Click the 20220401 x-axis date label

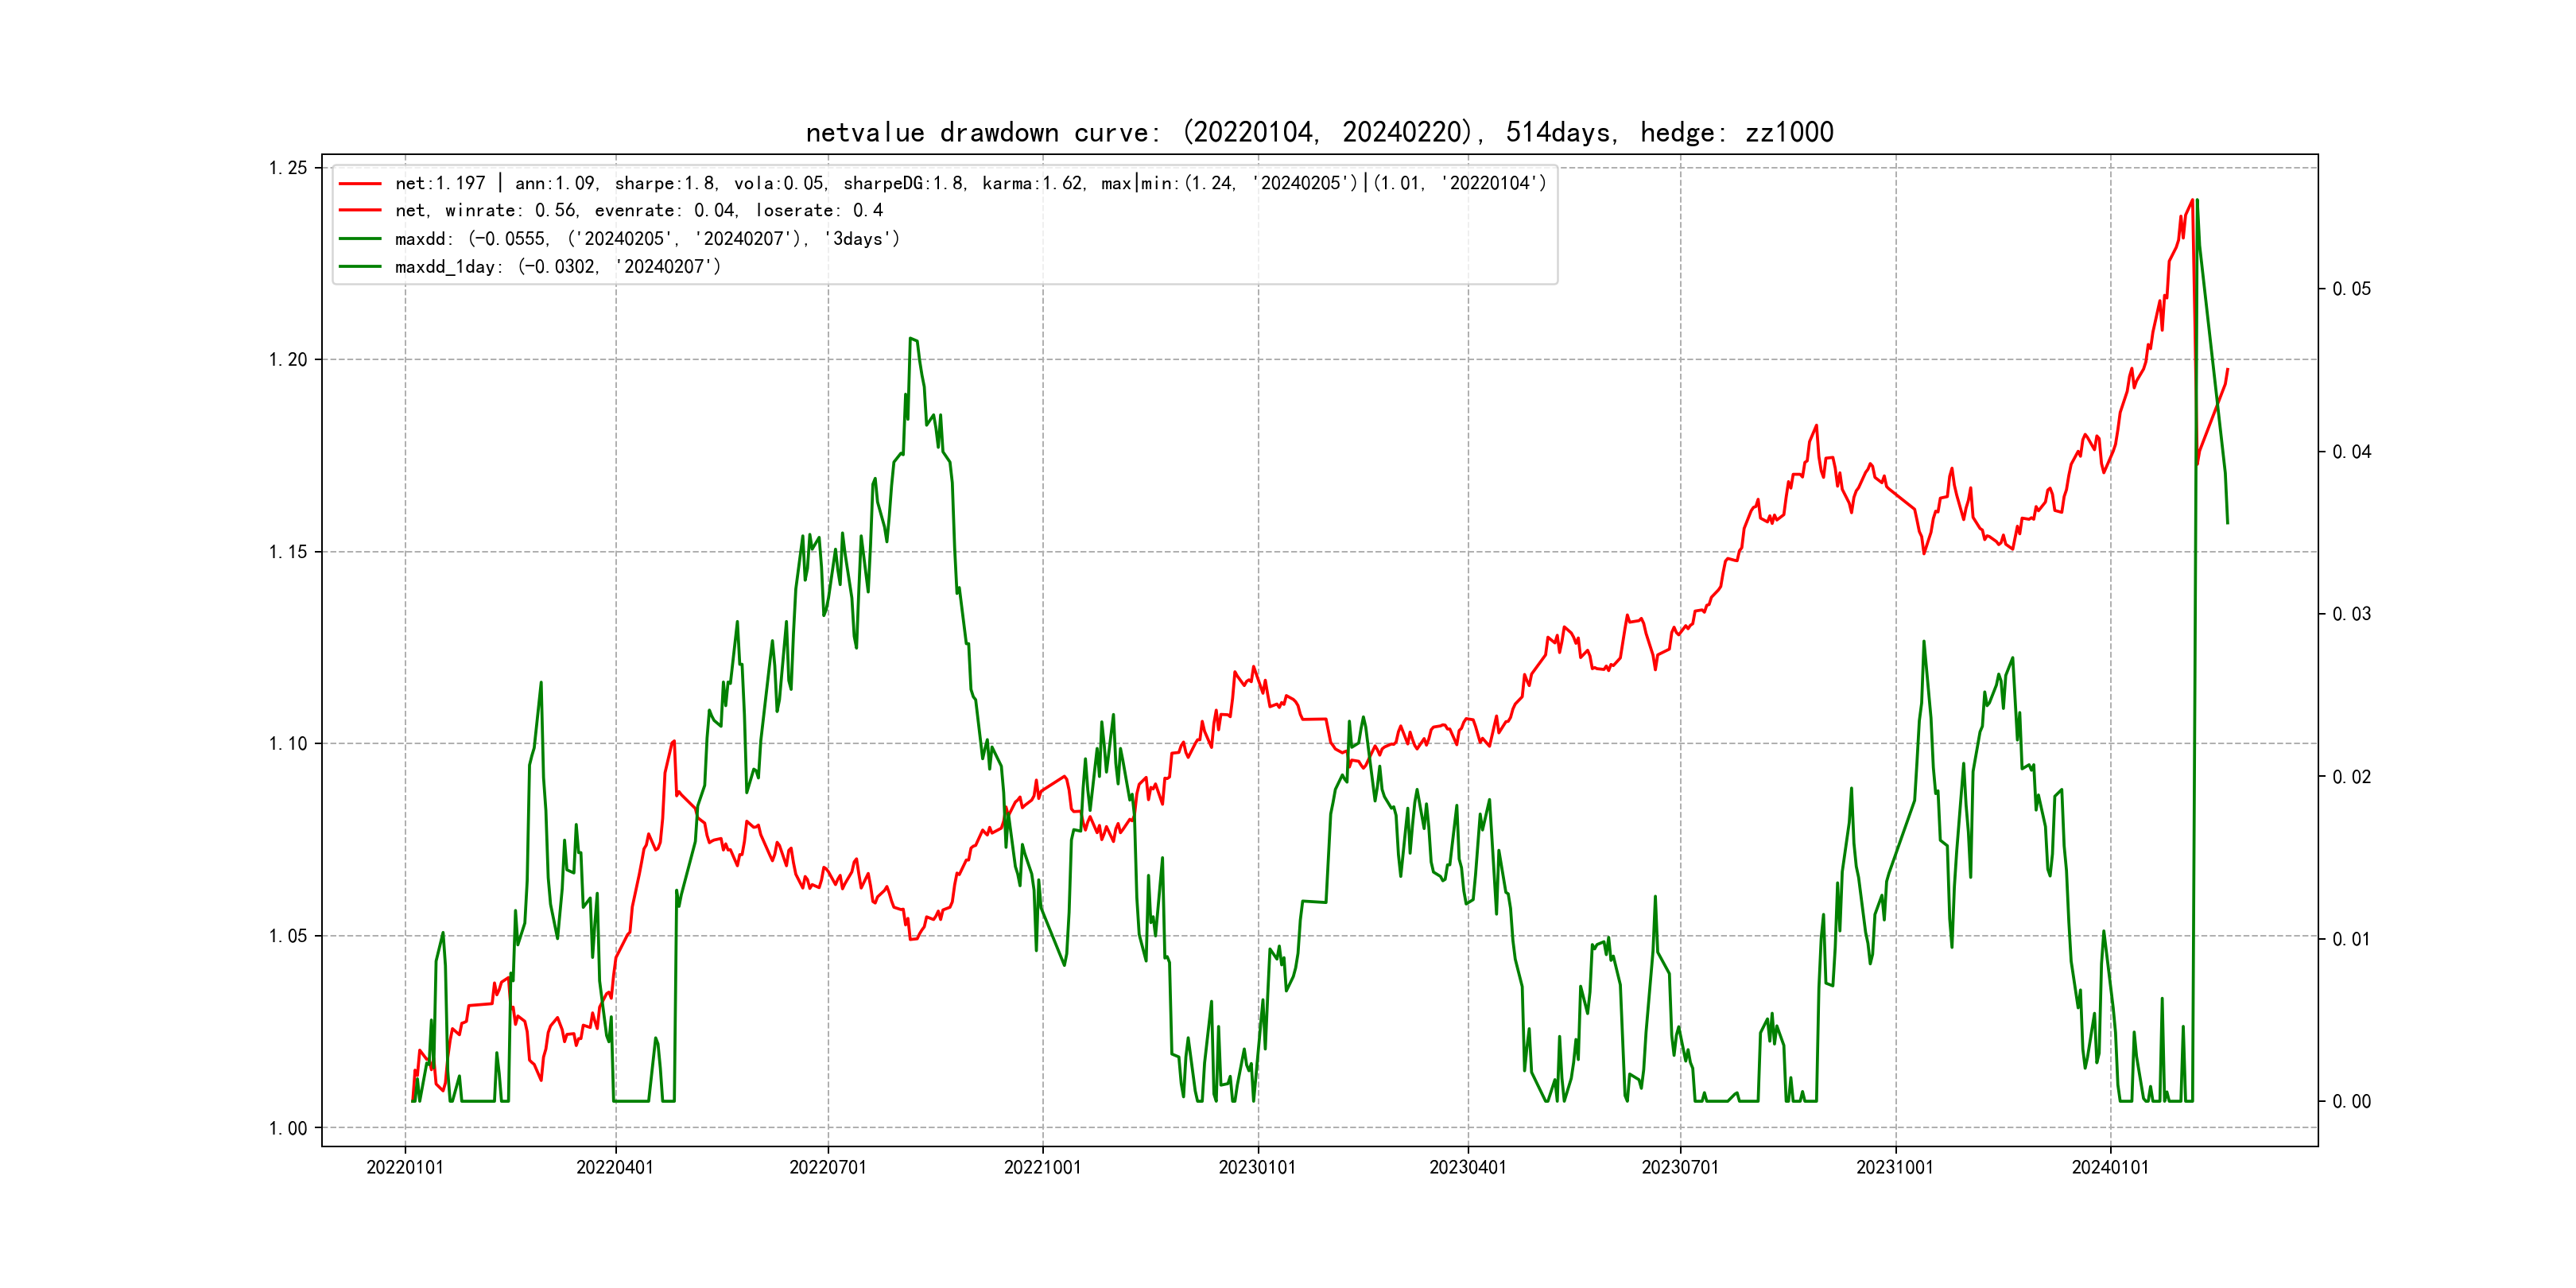coord(615,1167)
